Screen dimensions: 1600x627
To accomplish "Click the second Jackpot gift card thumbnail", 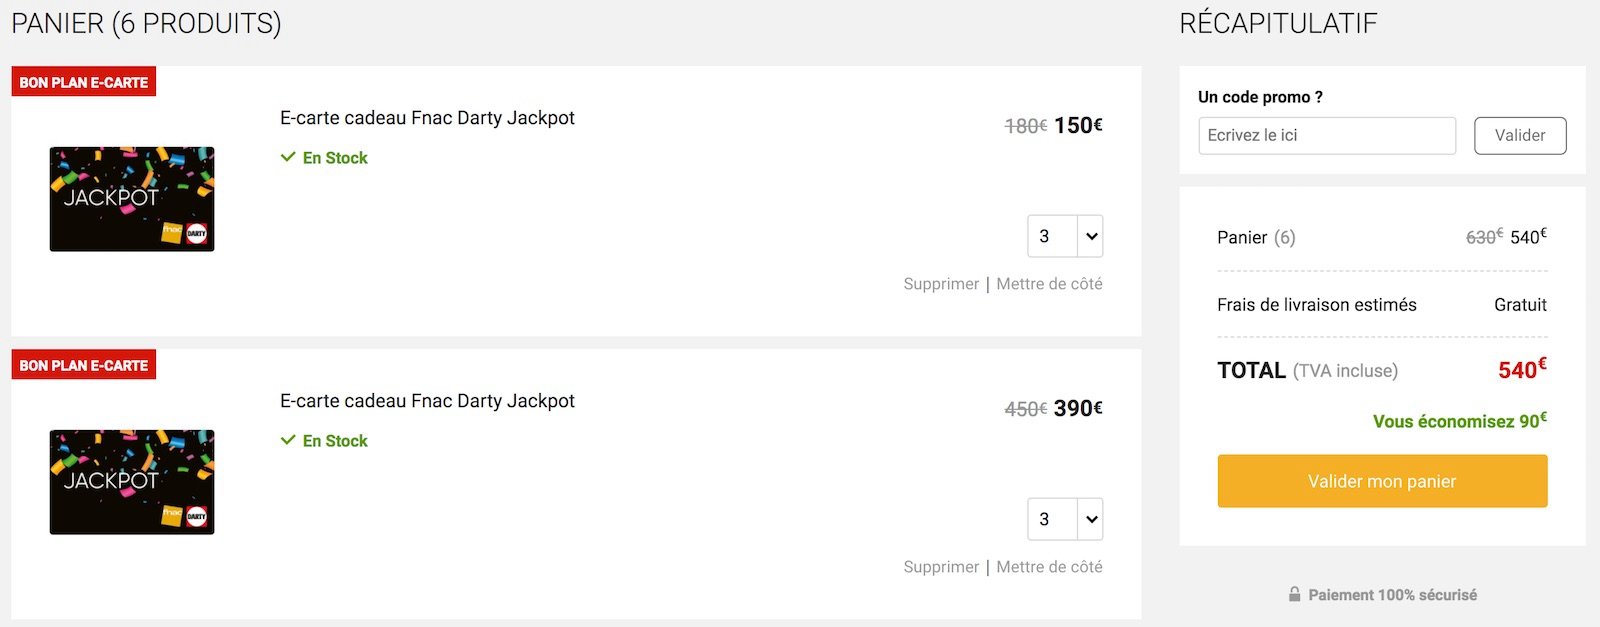I will (x=131, y=482).
